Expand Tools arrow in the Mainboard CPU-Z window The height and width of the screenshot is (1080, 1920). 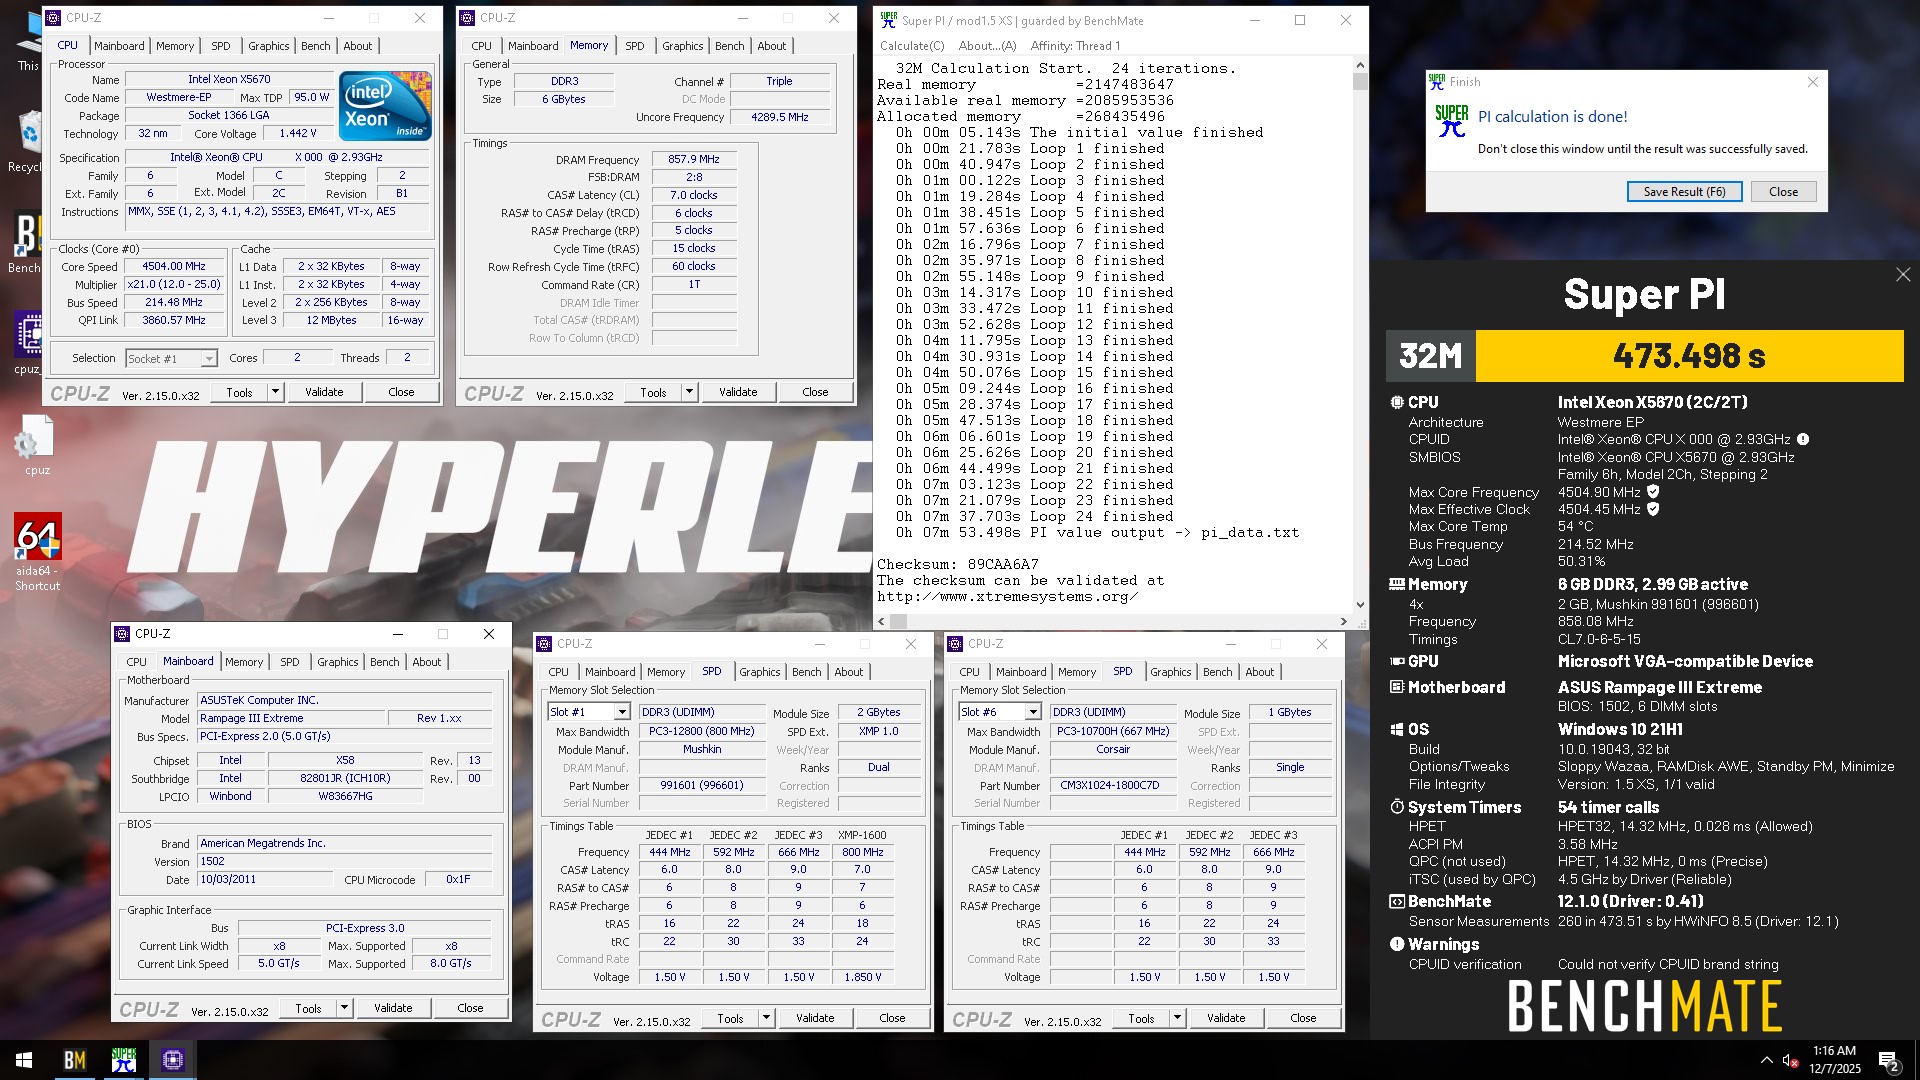344,1008
